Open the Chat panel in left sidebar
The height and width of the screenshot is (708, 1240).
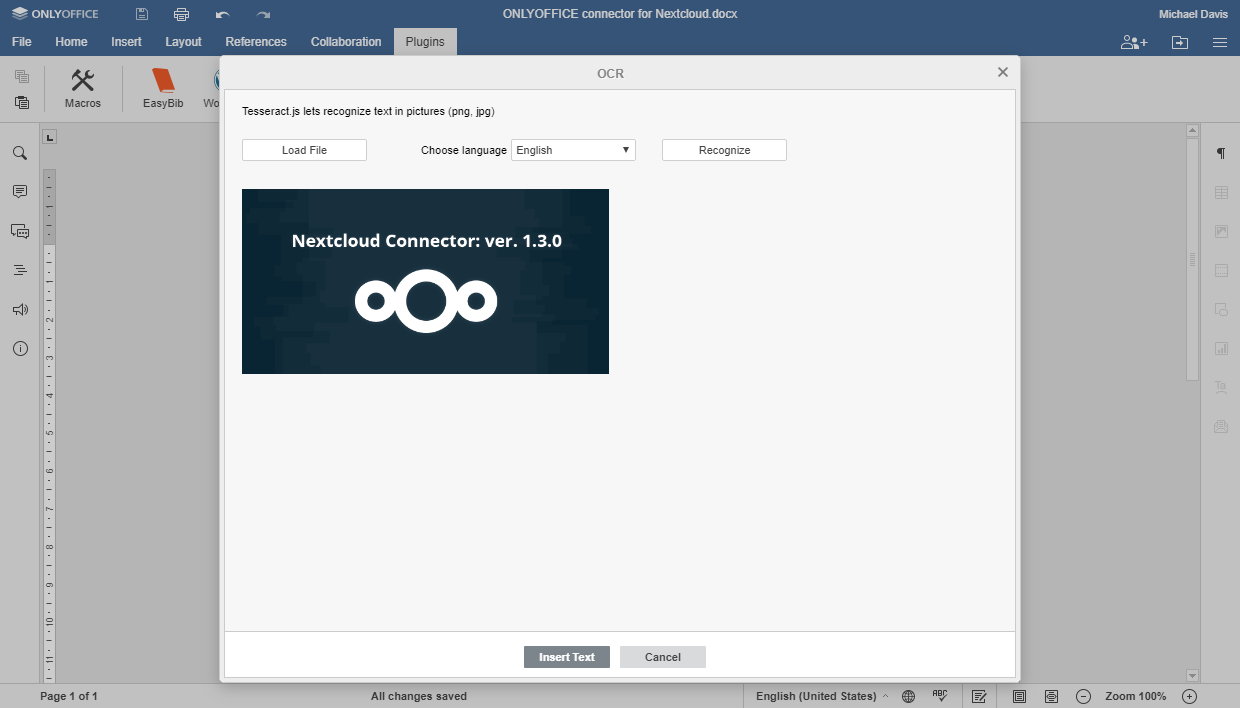tap(20, 231)
